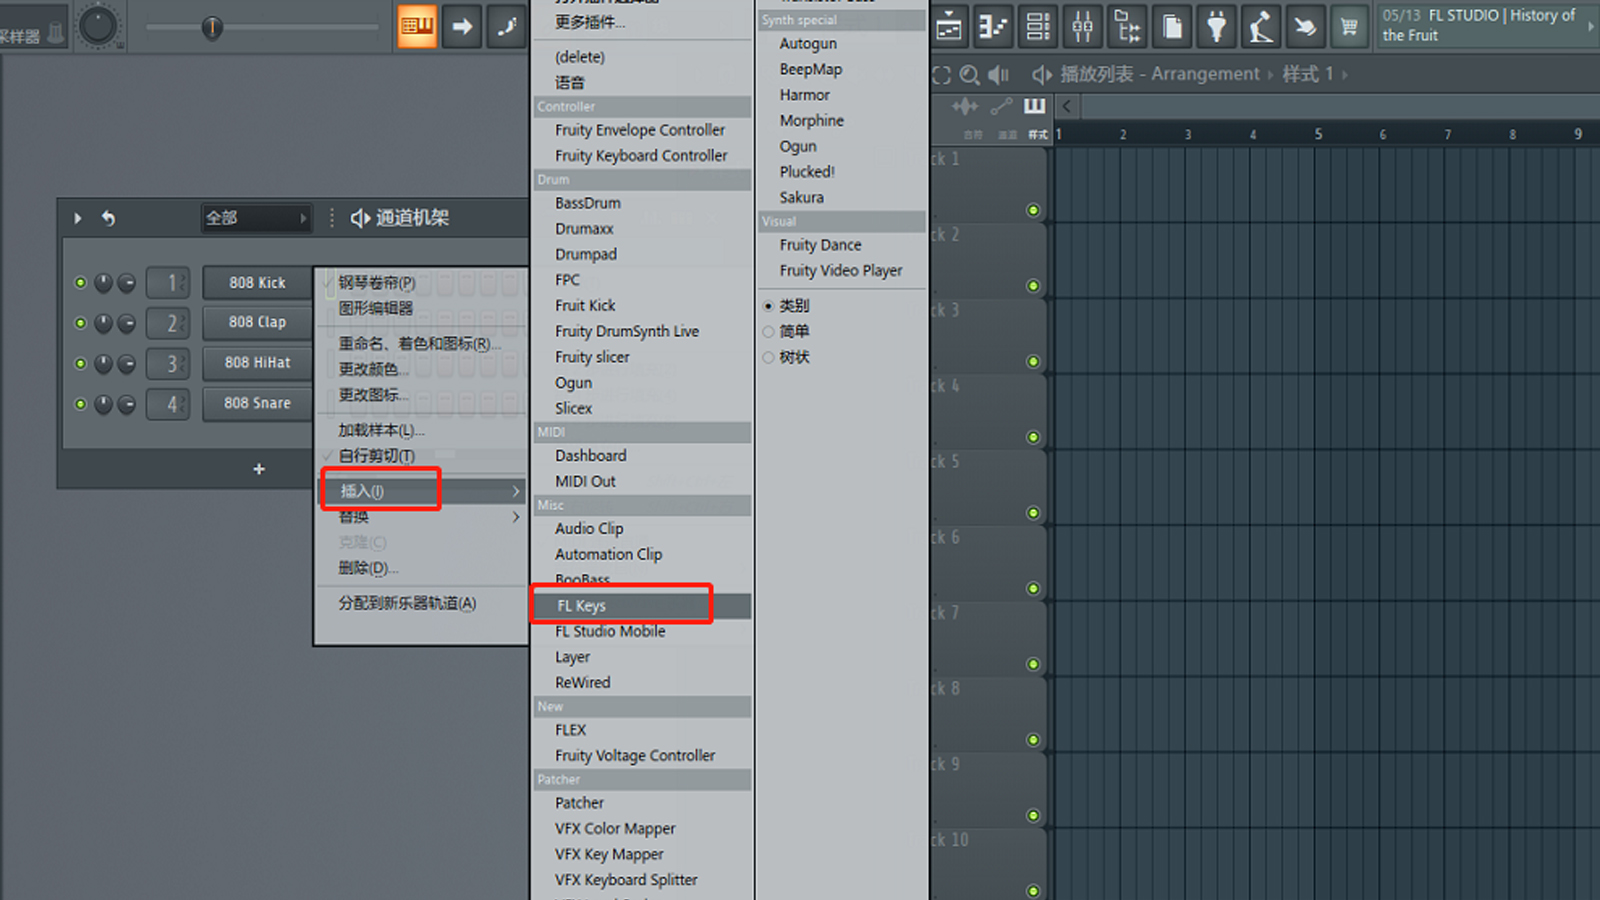Click bar 5 on playlist timeline
Viewport: 1600px width, 900px height.
point(1318,134)
